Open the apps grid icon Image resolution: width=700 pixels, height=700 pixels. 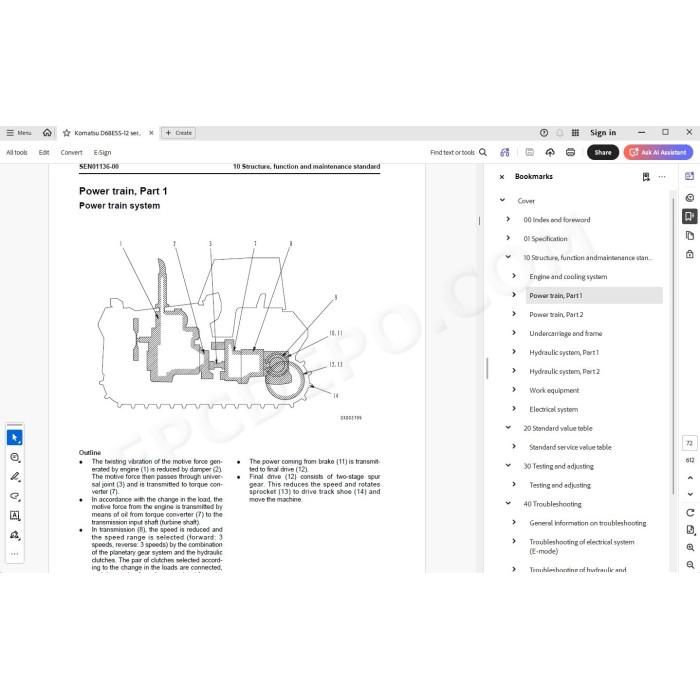575,133
